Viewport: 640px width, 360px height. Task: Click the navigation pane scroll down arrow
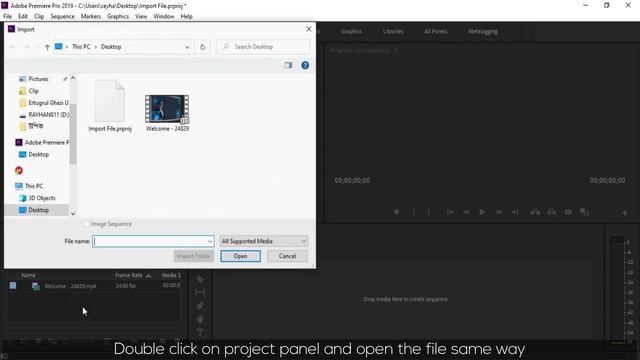pos(73,213)
